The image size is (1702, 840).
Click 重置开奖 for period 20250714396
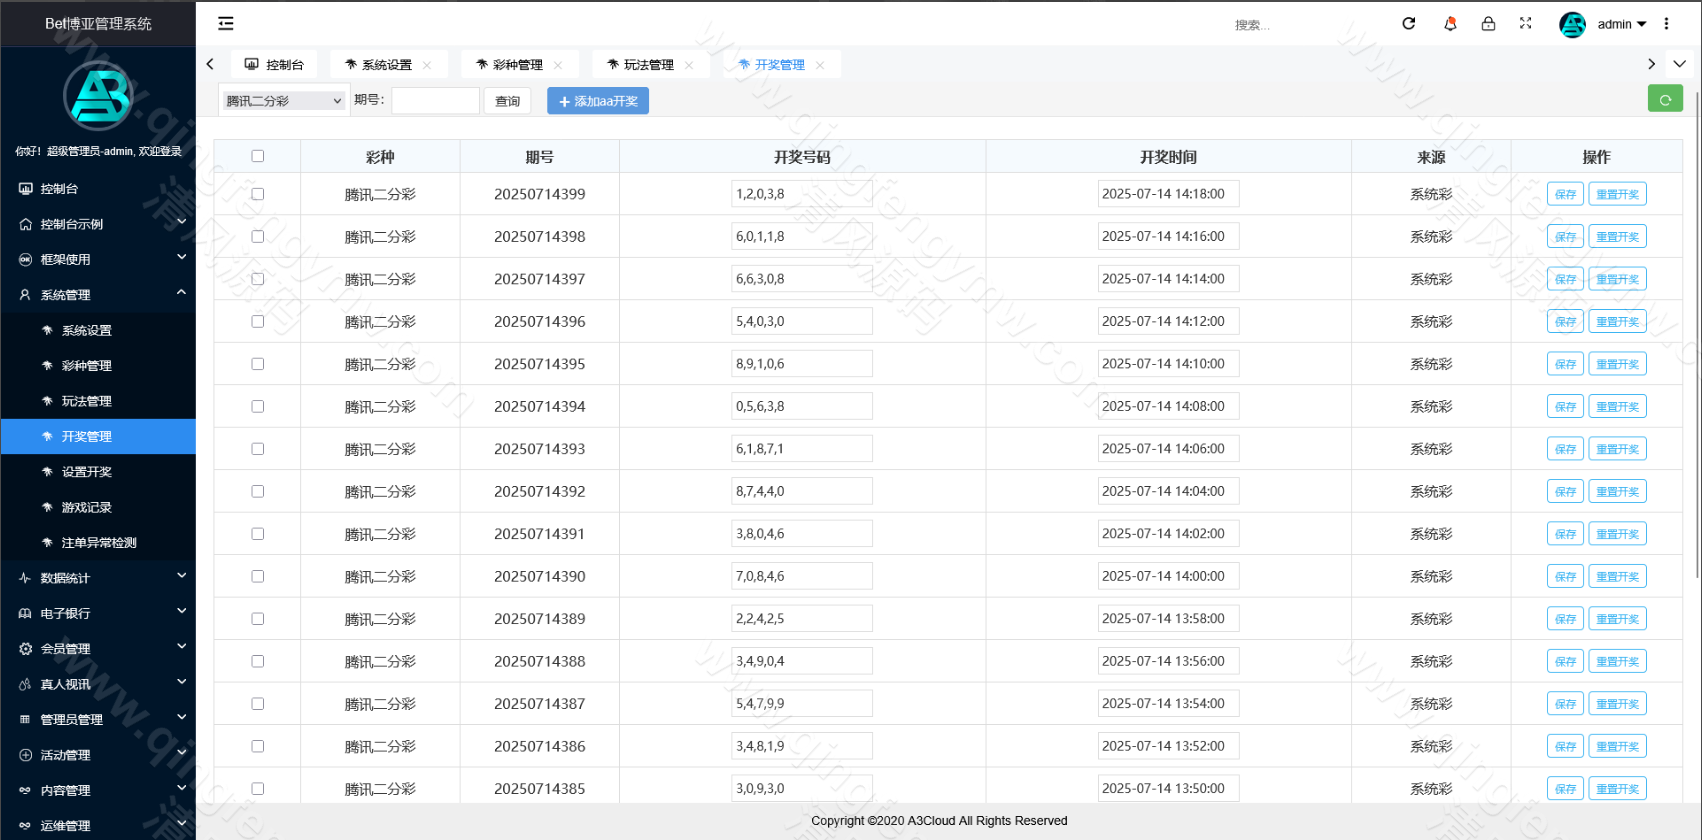1616,322
